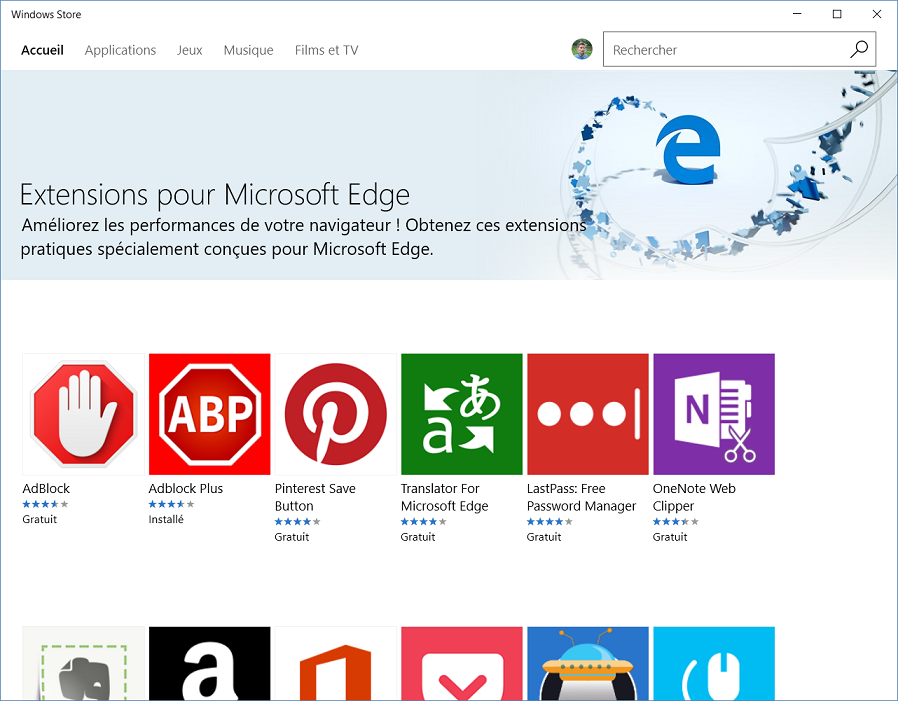This screenshot has height=701, width=898.
Task: Select the Accueil menu item
Action: (x=42, y=50)
